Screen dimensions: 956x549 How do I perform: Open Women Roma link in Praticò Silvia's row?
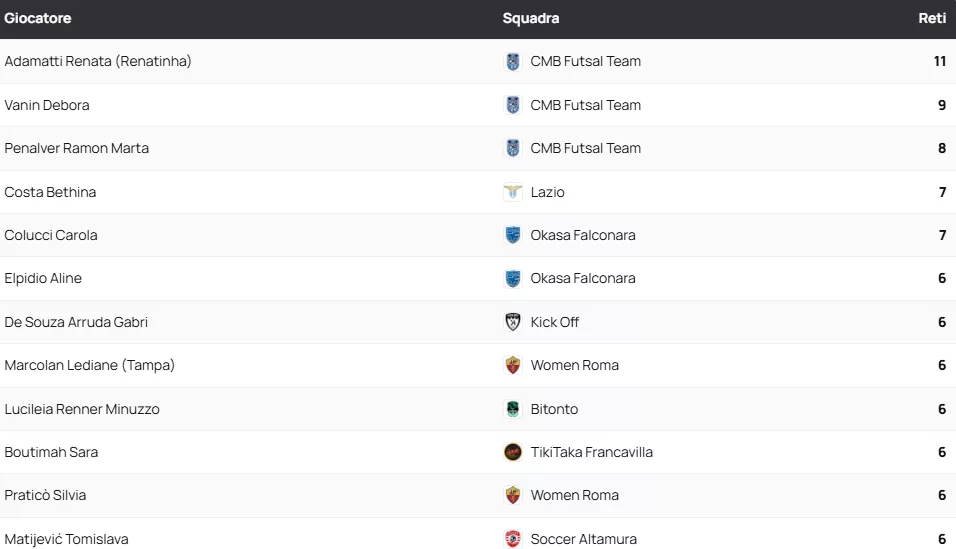575,495
